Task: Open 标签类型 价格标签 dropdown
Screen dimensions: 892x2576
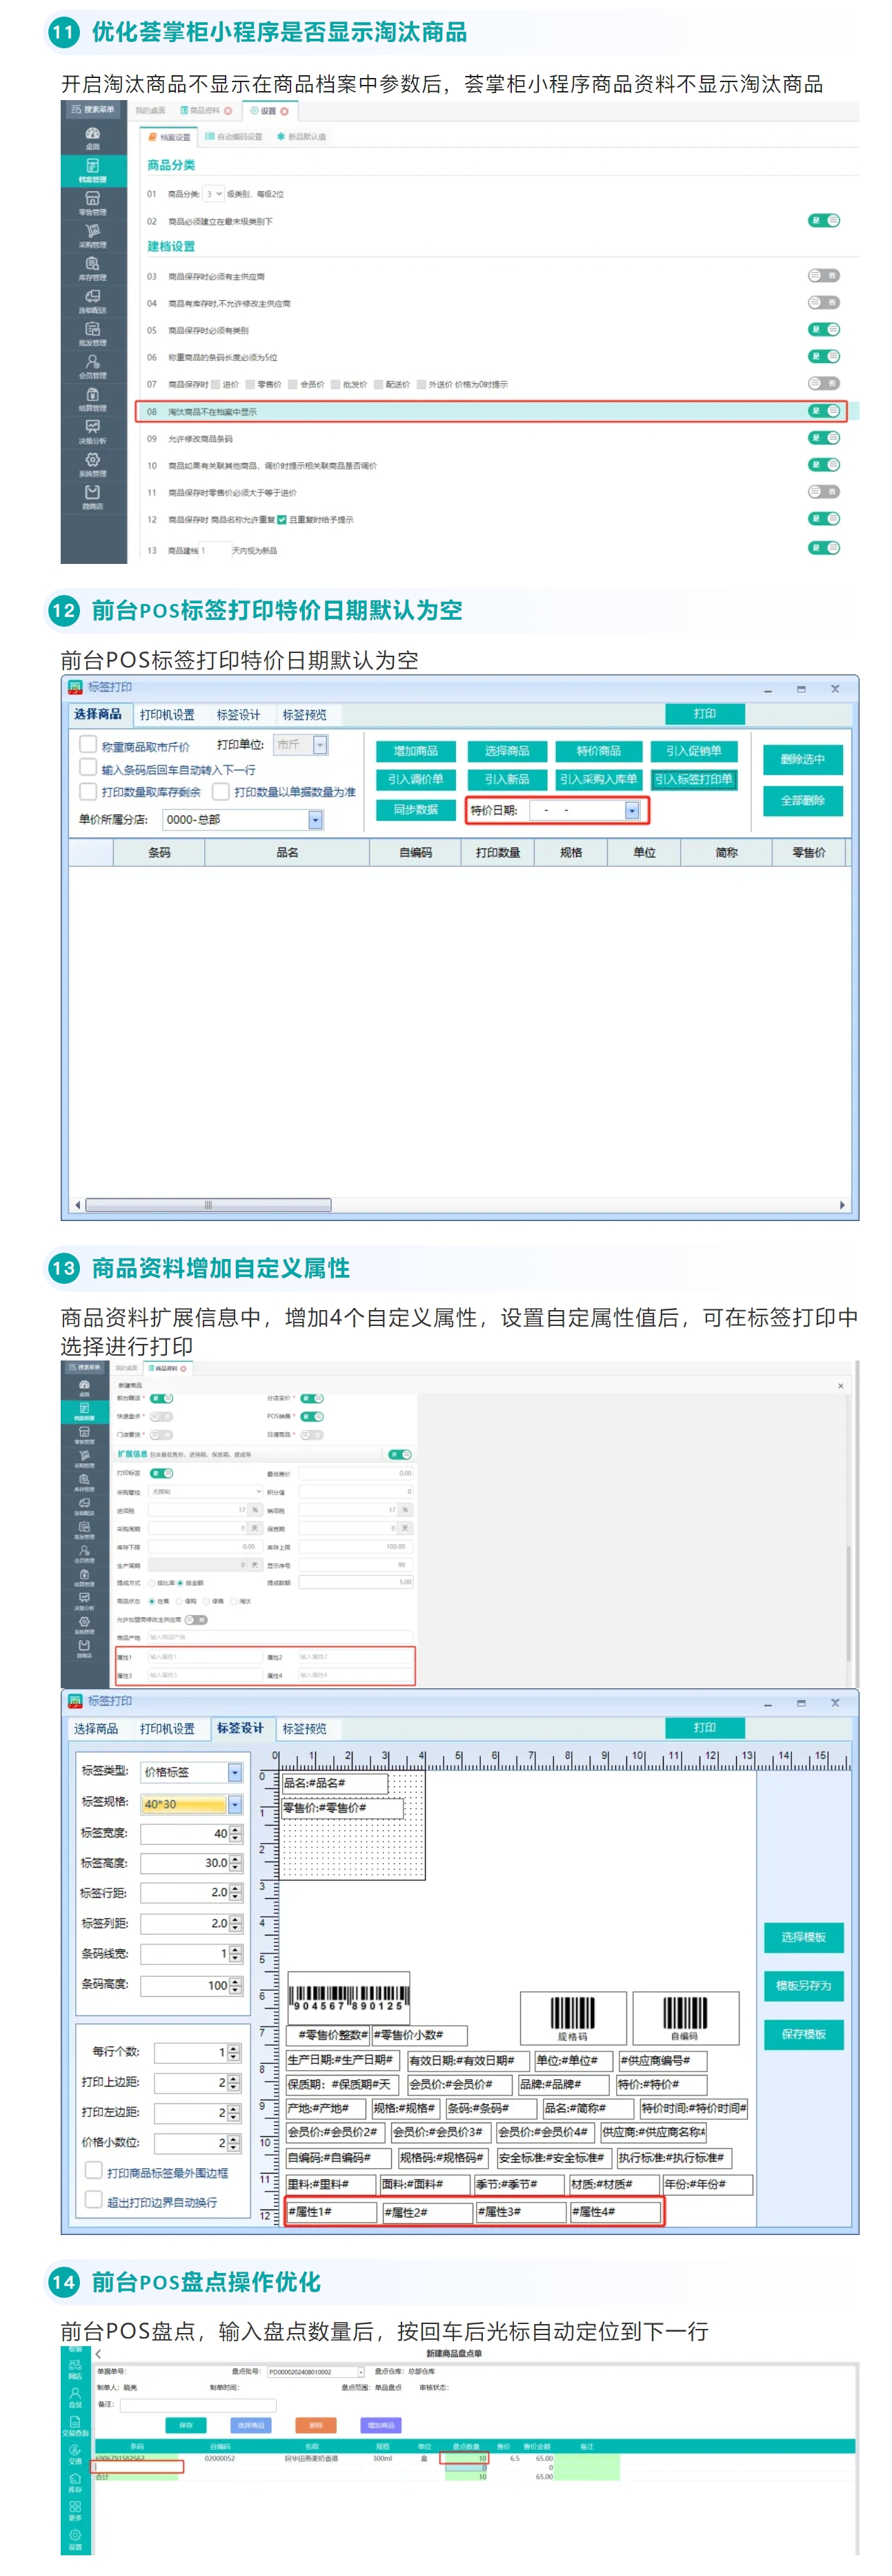Action: pos(235,1773)
